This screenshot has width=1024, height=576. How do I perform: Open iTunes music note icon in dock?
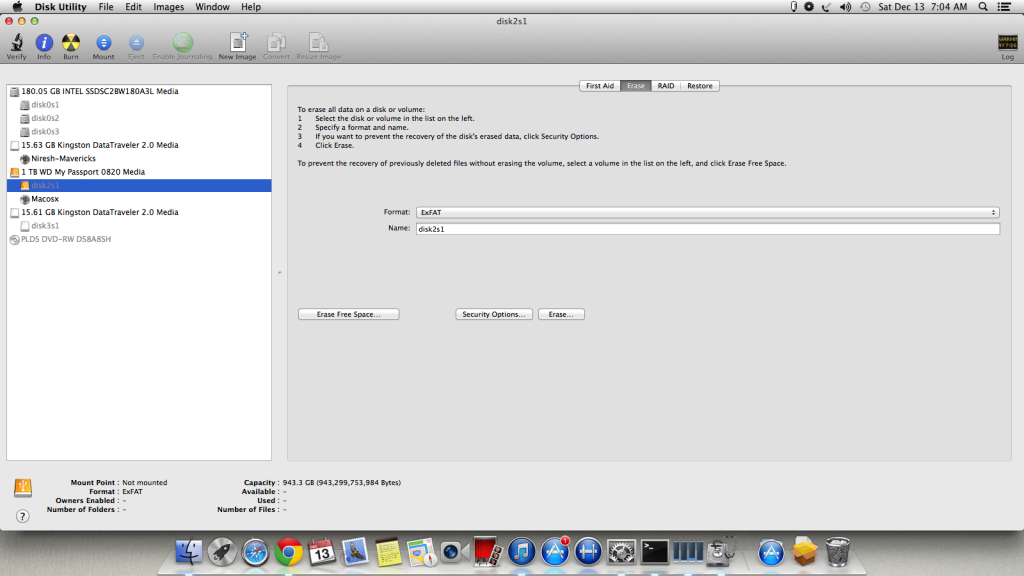point(521,552)
